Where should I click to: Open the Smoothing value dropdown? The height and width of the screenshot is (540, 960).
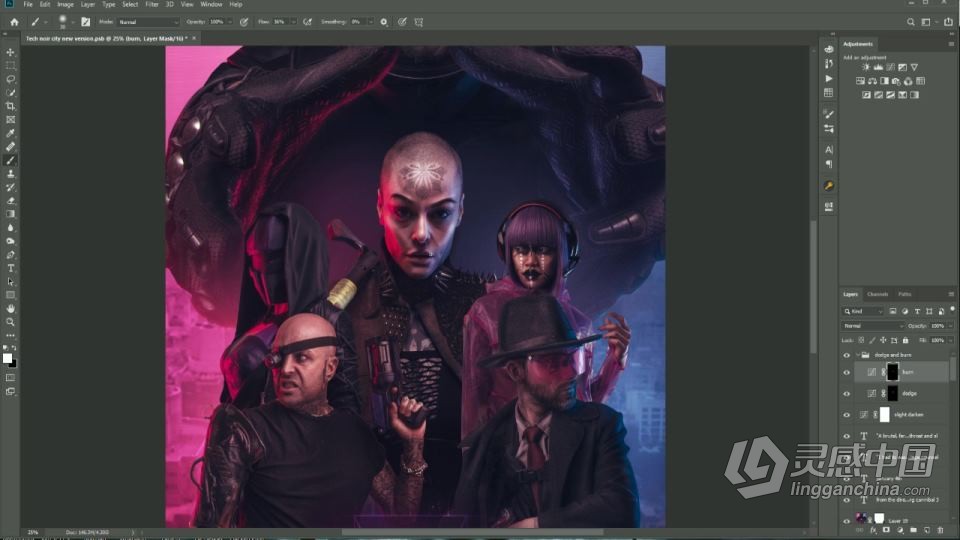pos(370,22)
